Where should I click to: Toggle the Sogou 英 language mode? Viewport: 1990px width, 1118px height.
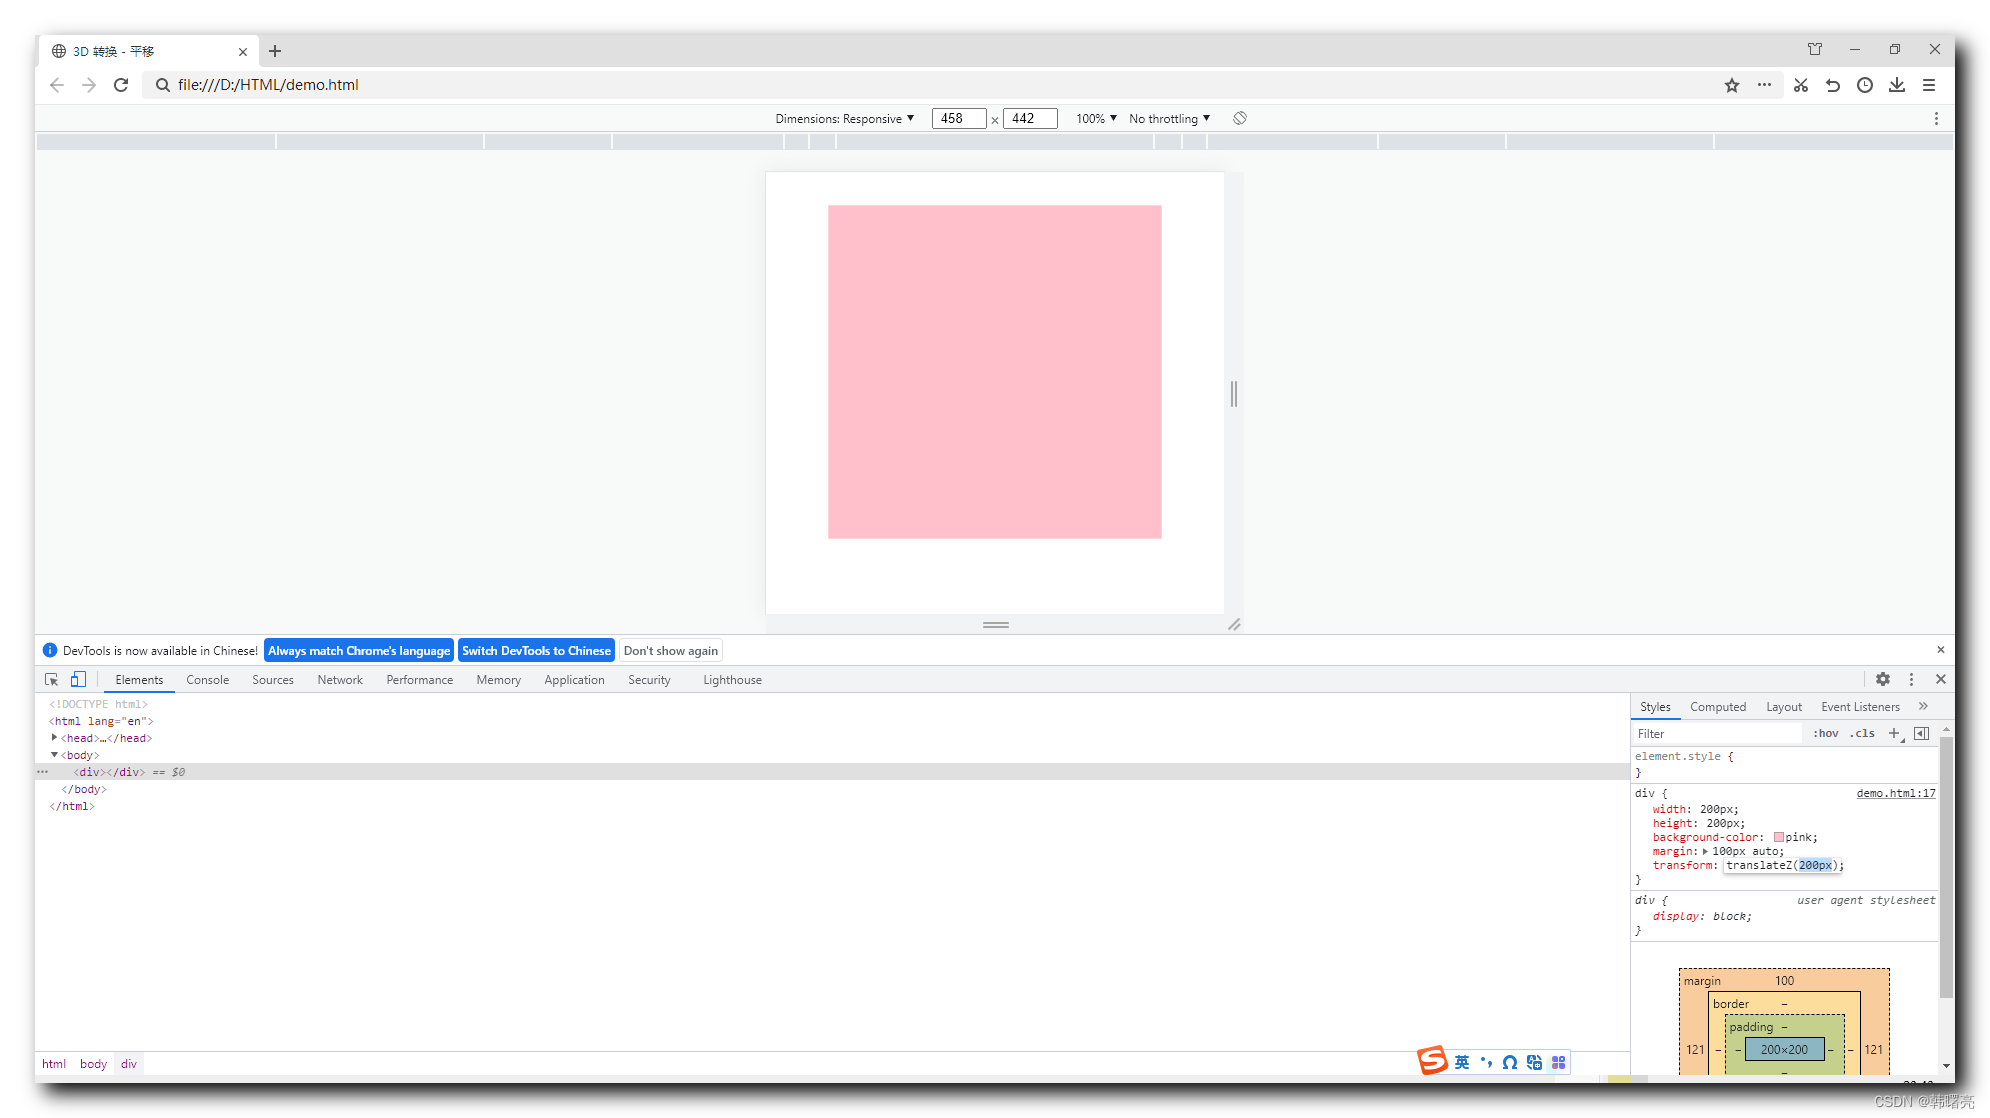(x=1462, y=1062)
